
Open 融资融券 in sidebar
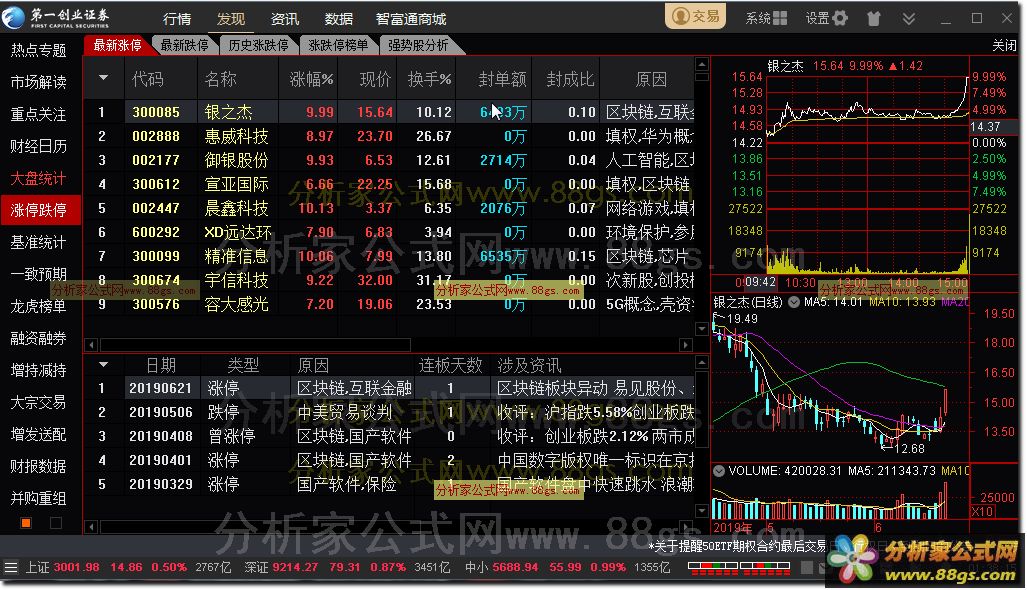(x=38, y=338)
